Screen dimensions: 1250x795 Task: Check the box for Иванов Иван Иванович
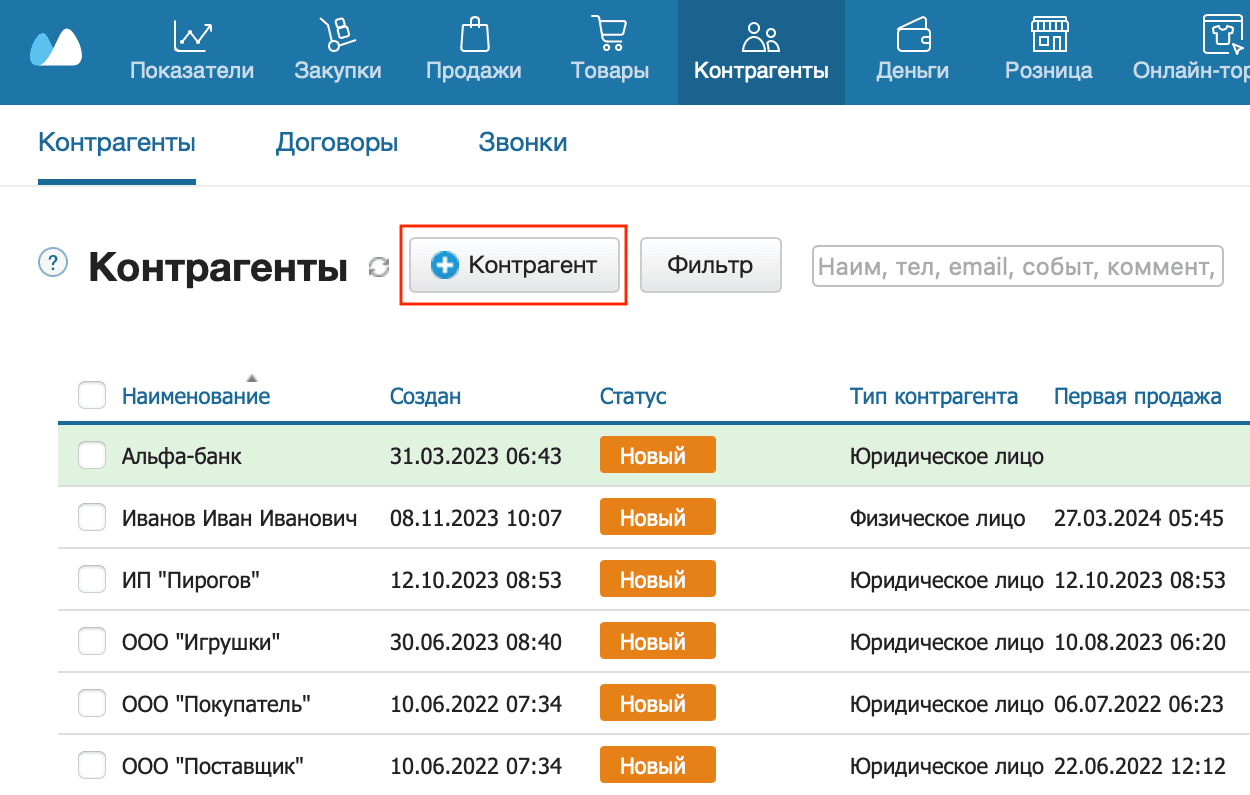coord(91,517)
